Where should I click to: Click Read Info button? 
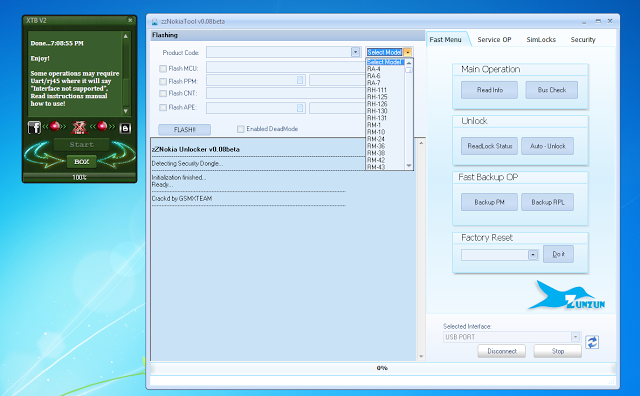[489, 90]
